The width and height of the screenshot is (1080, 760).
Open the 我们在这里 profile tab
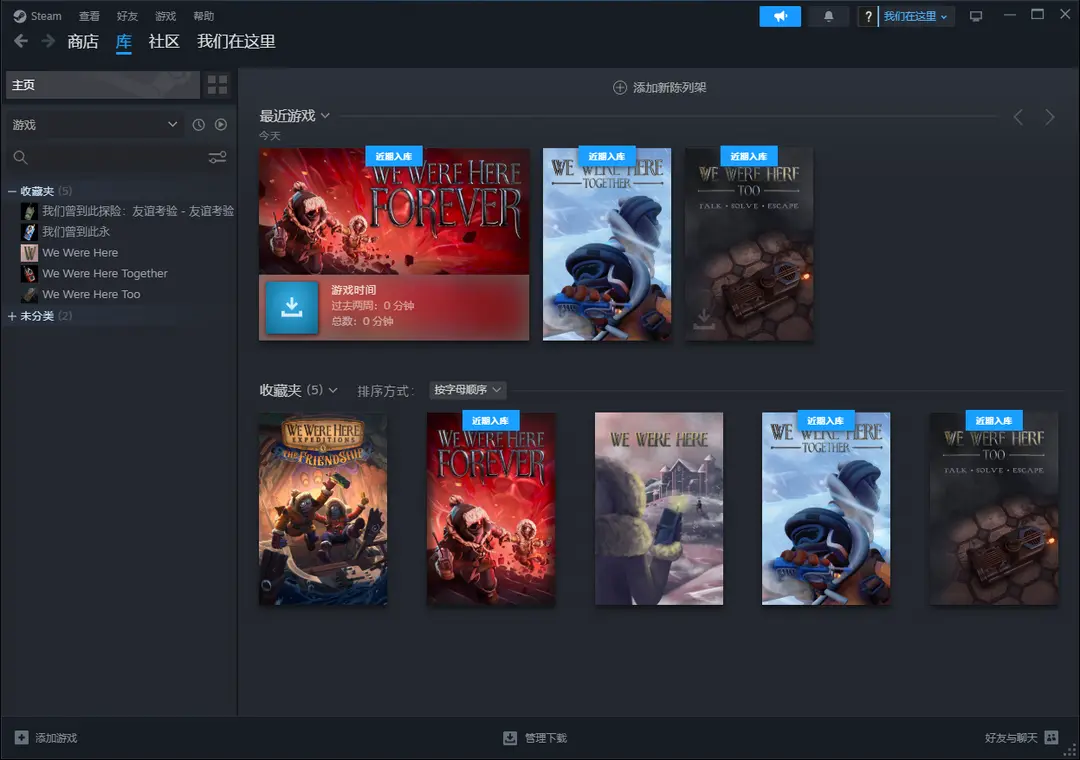236,41
